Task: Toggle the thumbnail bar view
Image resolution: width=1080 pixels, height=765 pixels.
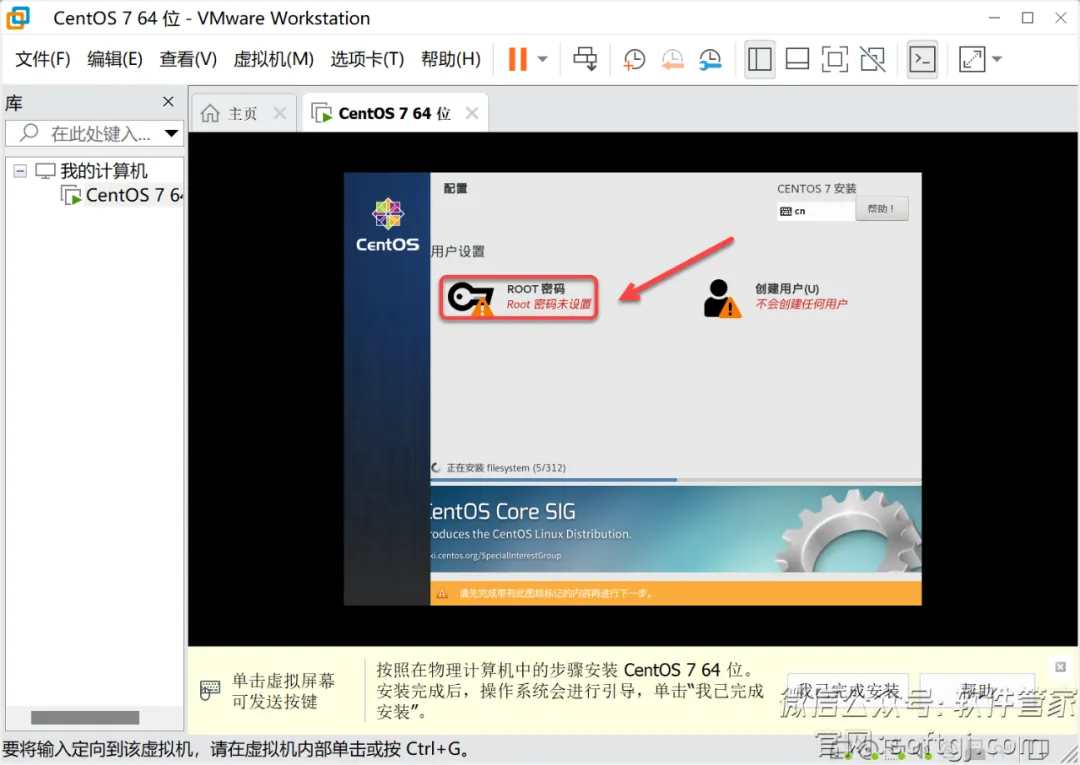Action: pyautogui.click(x=797, y=59)
